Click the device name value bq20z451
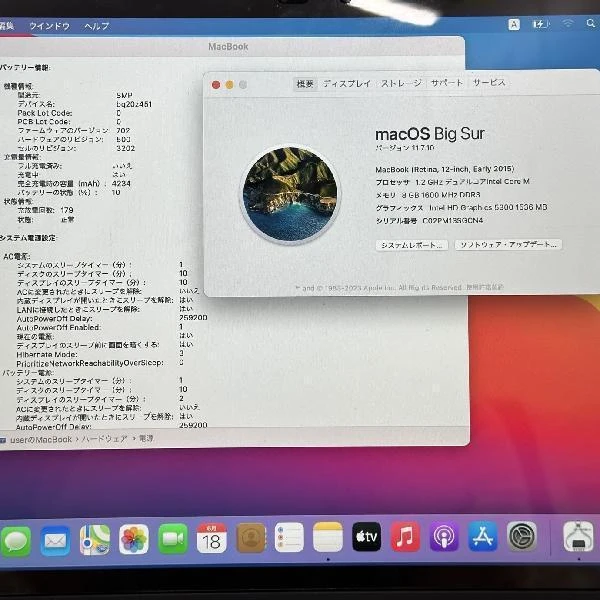This screenshot has height=600, width=600. pyautogui.click(x=134, y=104)
